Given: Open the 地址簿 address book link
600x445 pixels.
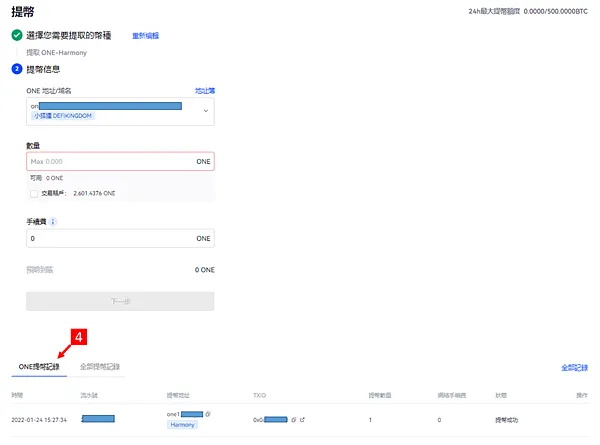Looking at the screenshot, I should 205,91.
